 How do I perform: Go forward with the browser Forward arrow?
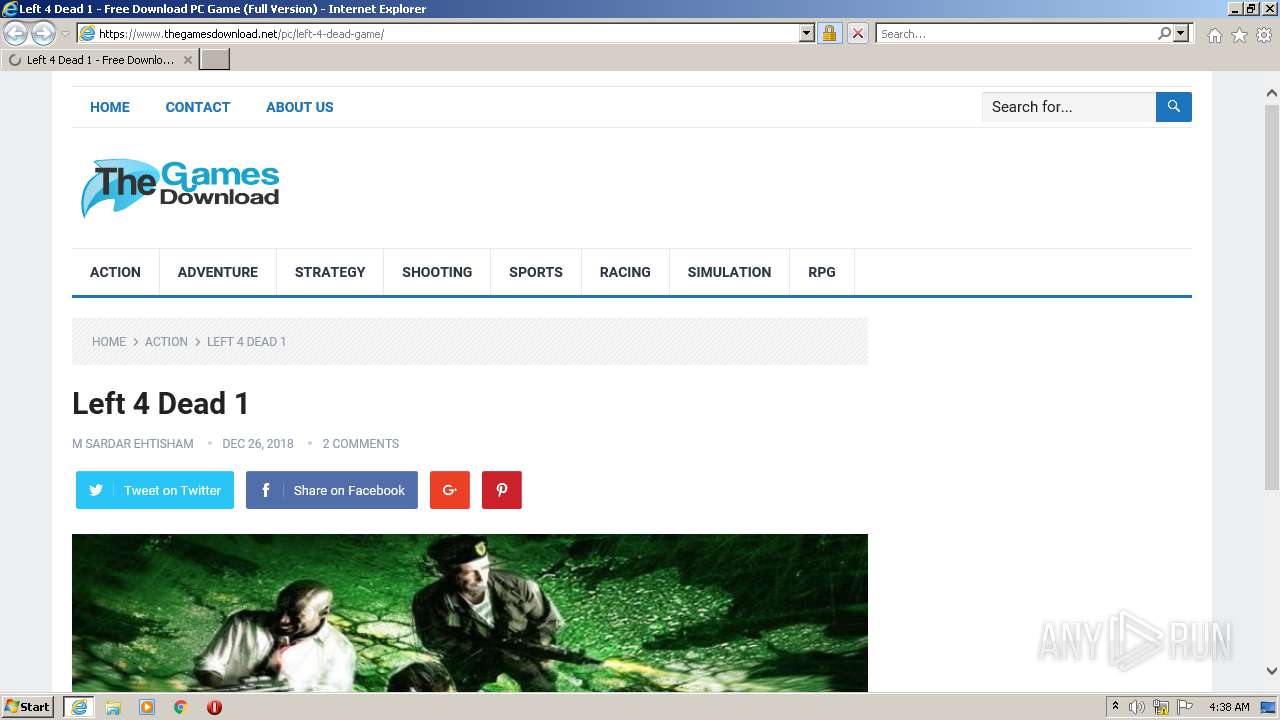point(43,34)
